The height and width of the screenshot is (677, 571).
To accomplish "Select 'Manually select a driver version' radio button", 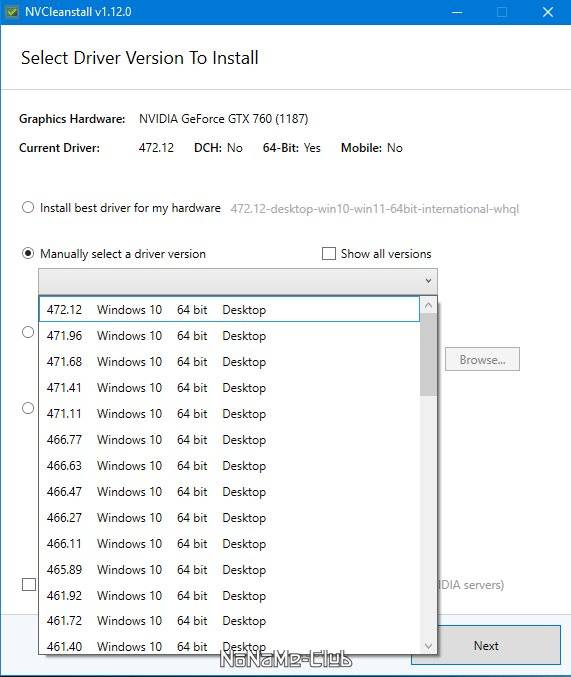I will 28,253.
